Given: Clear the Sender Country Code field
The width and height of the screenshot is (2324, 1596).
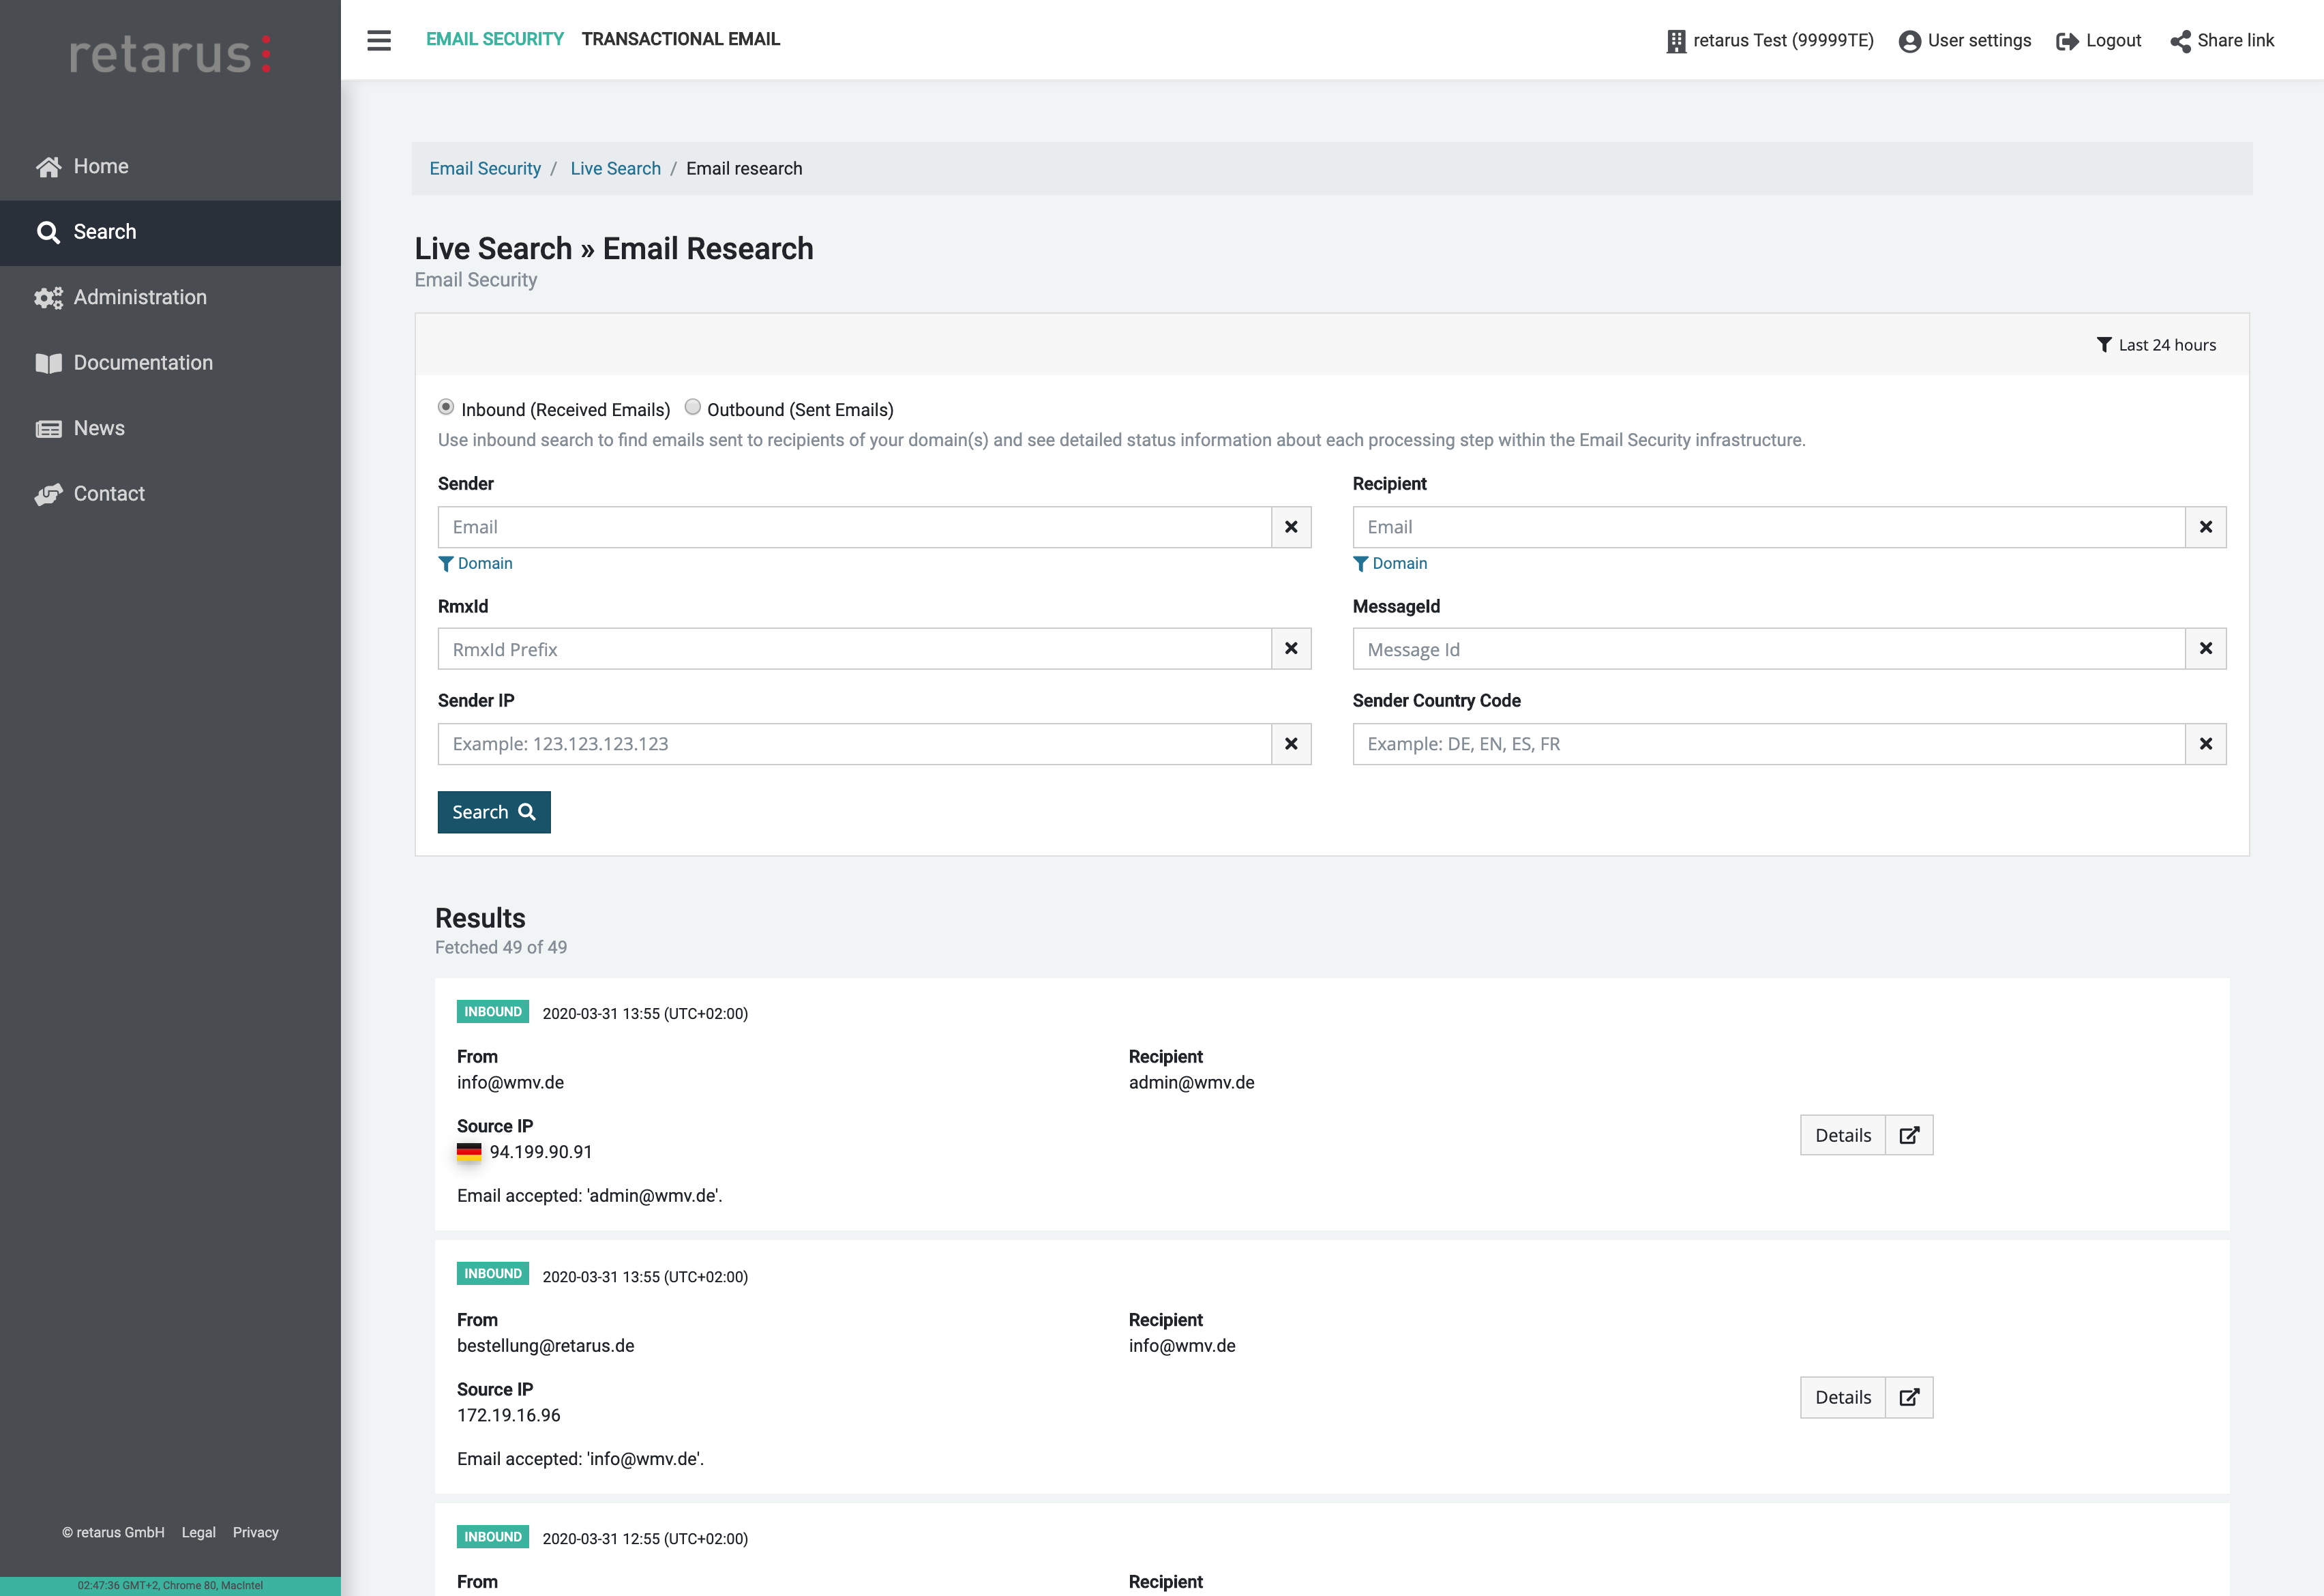Looking at the screenshot, I should (2206, 744).
